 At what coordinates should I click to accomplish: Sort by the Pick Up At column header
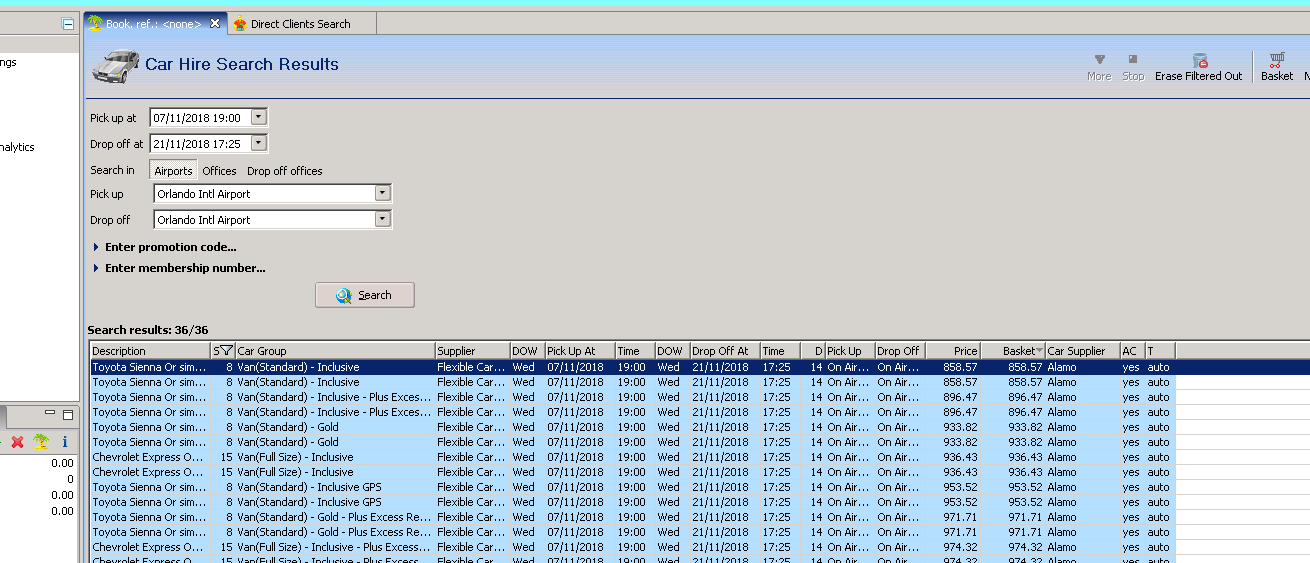580,351
